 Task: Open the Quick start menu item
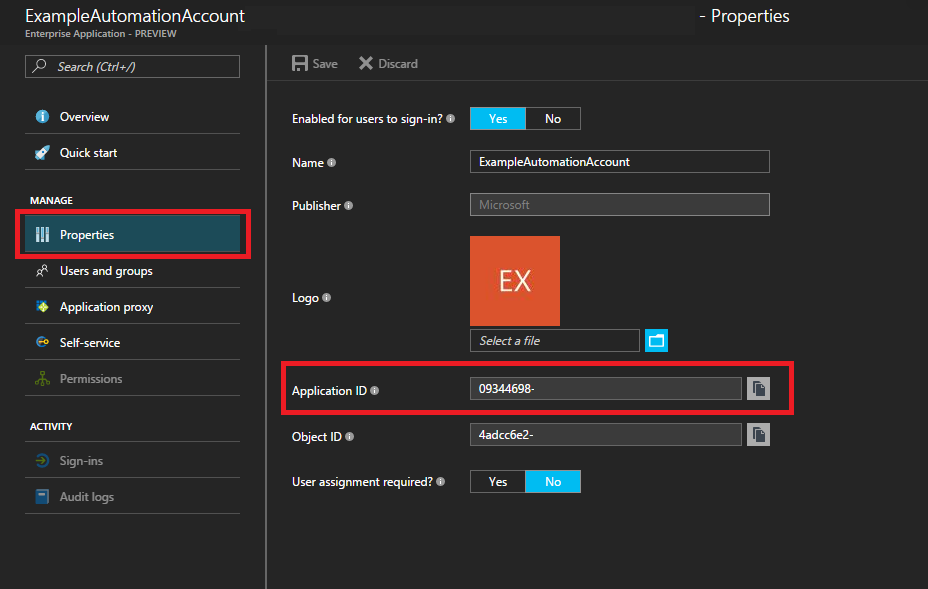click(x=133, y=153)
